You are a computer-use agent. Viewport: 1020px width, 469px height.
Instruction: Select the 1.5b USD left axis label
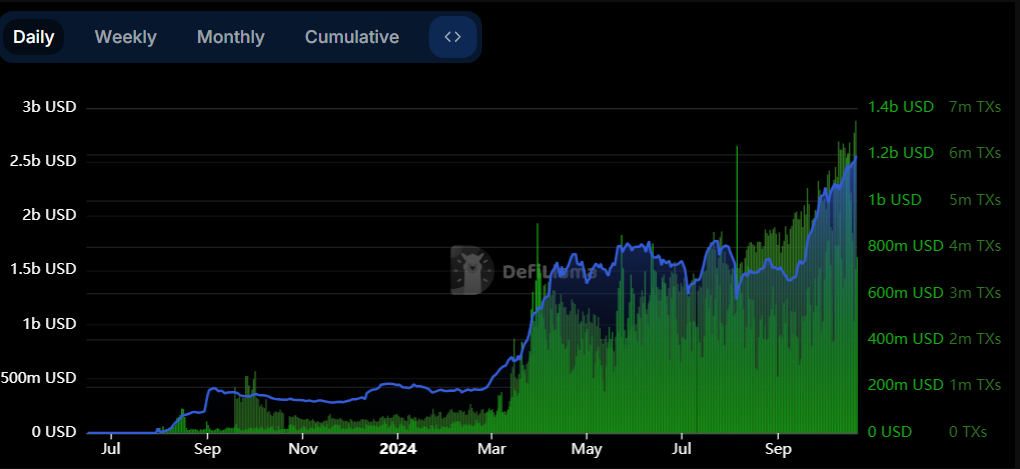[x=43, y=269]
